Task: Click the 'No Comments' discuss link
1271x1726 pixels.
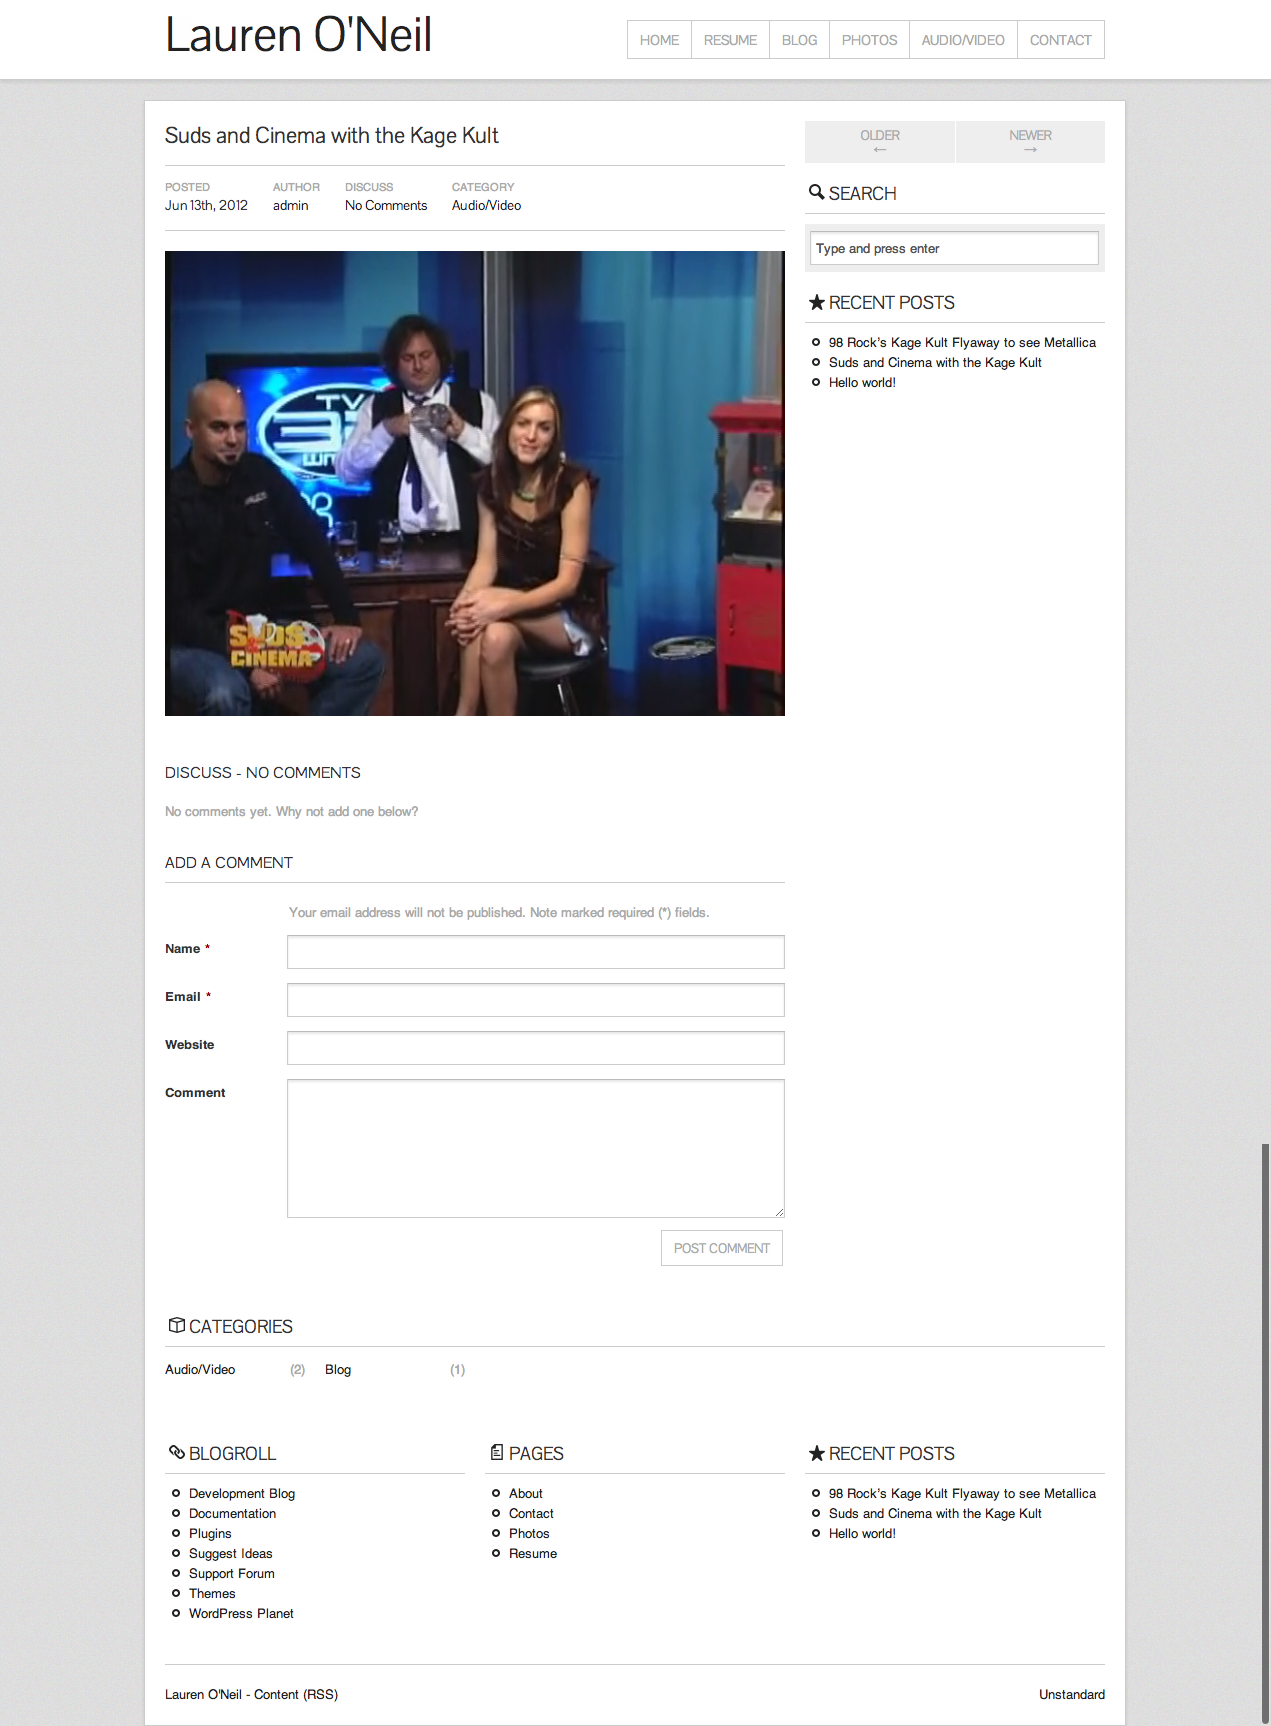Action: click(386, 205)
